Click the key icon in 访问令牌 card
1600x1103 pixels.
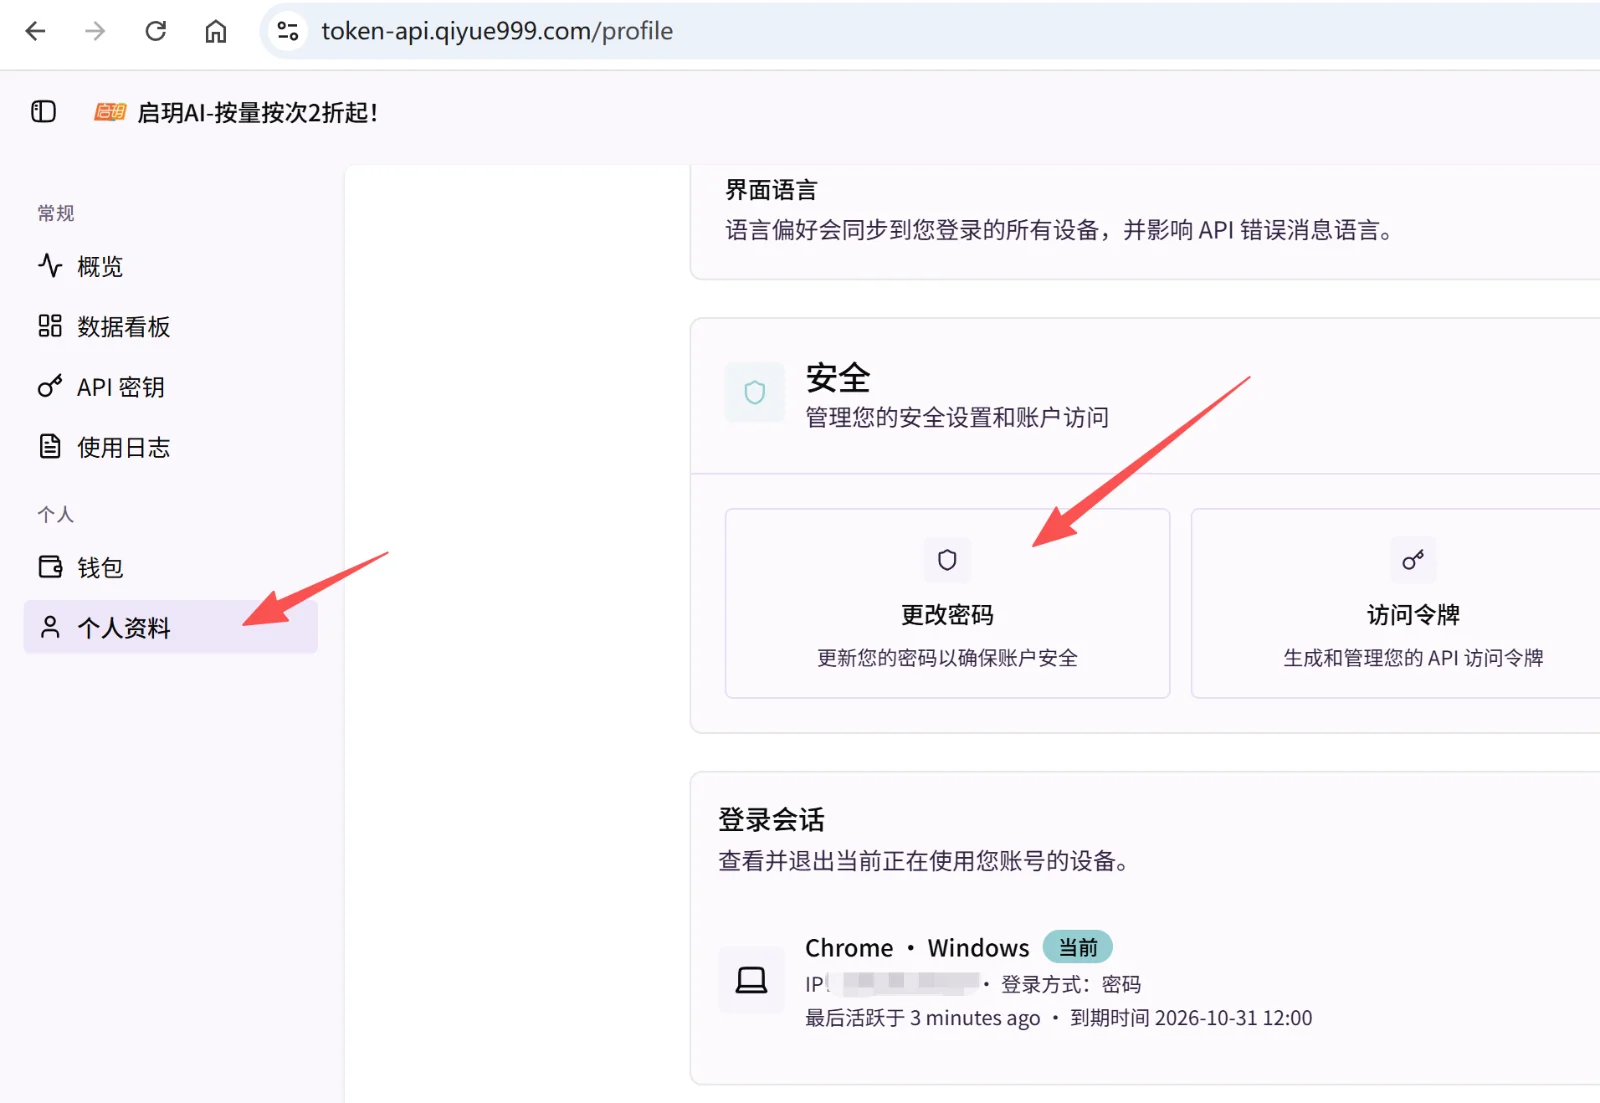coord(1413,560)
